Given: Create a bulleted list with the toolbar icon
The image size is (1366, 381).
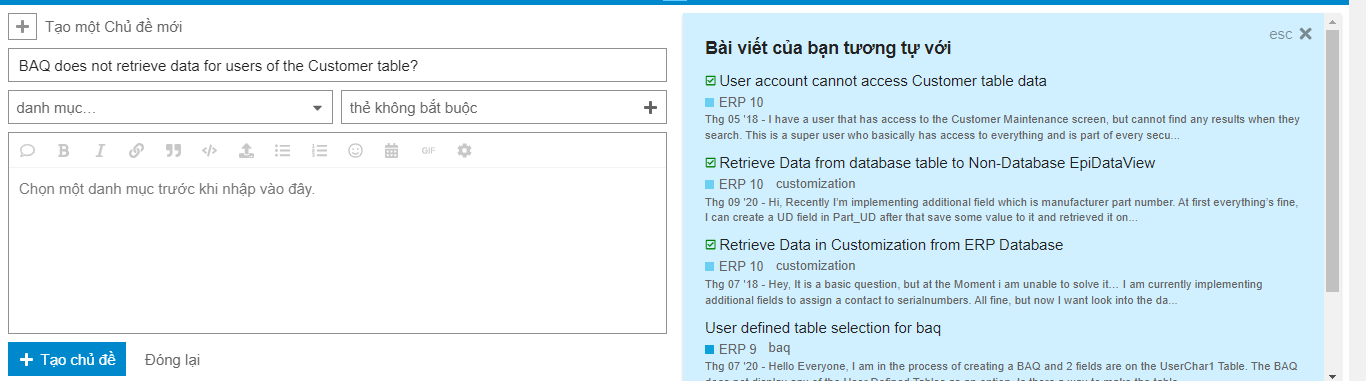Looking at the screenshot, I should pyautogui.click(x=283, y=151).
